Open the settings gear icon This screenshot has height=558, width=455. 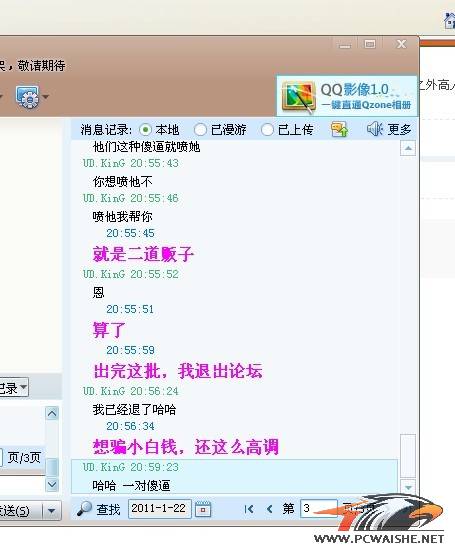(27, 96)
